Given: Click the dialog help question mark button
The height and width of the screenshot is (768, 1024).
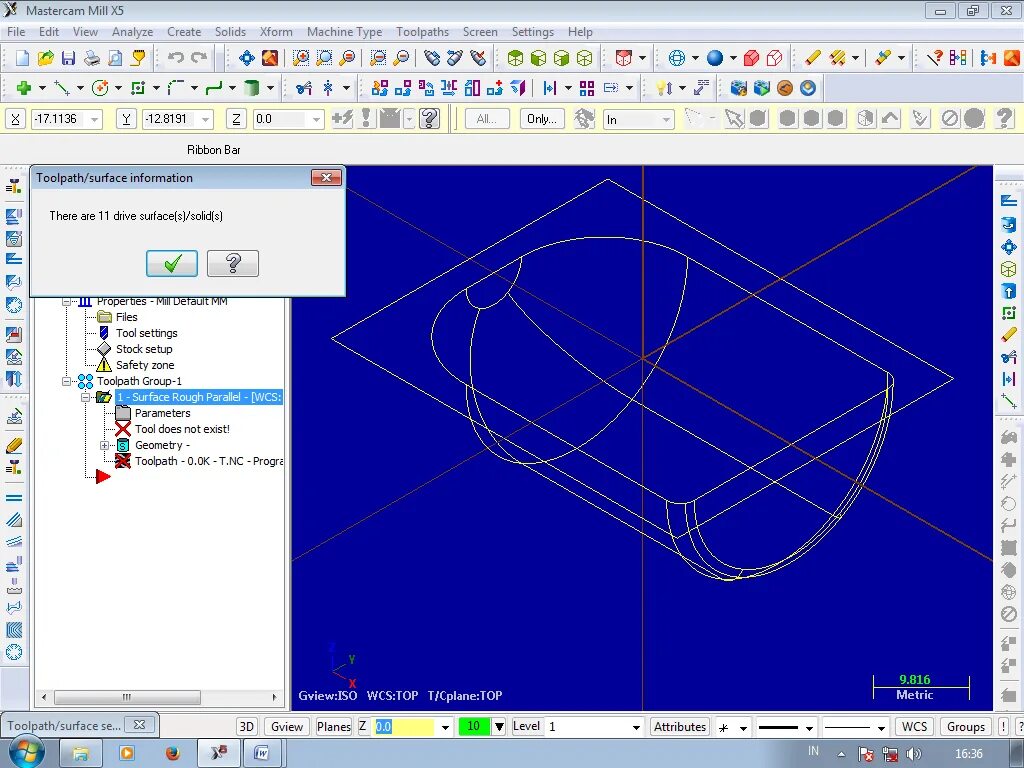Looking at the screenshot, I should click(233, 263).
